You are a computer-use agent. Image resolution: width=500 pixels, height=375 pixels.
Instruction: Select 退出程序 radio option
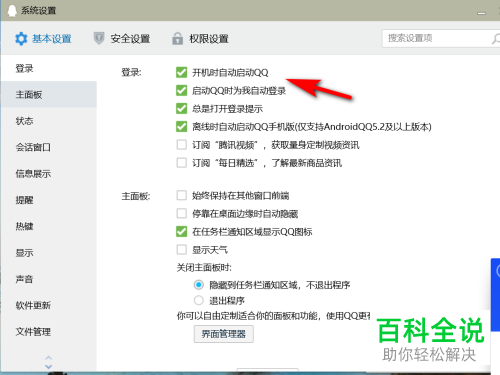point(199,300)
